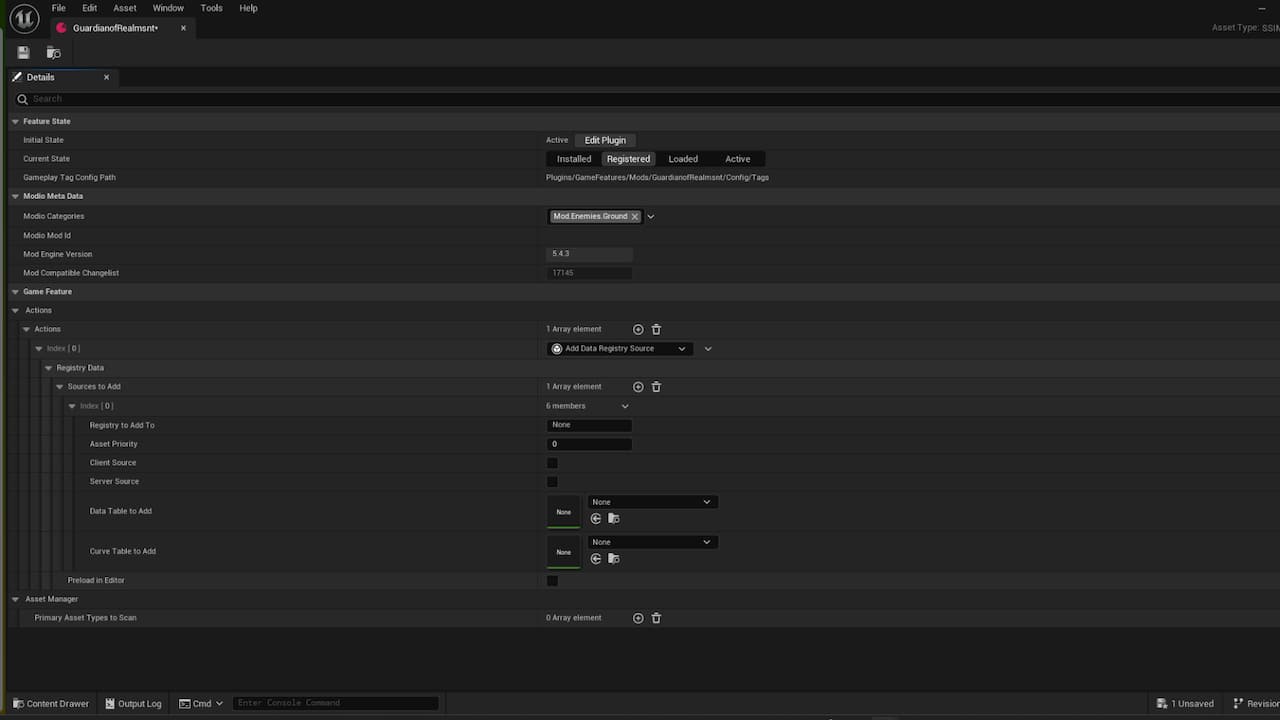Screen dimensions: 1280x720
Task: Click the Registry to Add To field
Action: click(589, 425)
